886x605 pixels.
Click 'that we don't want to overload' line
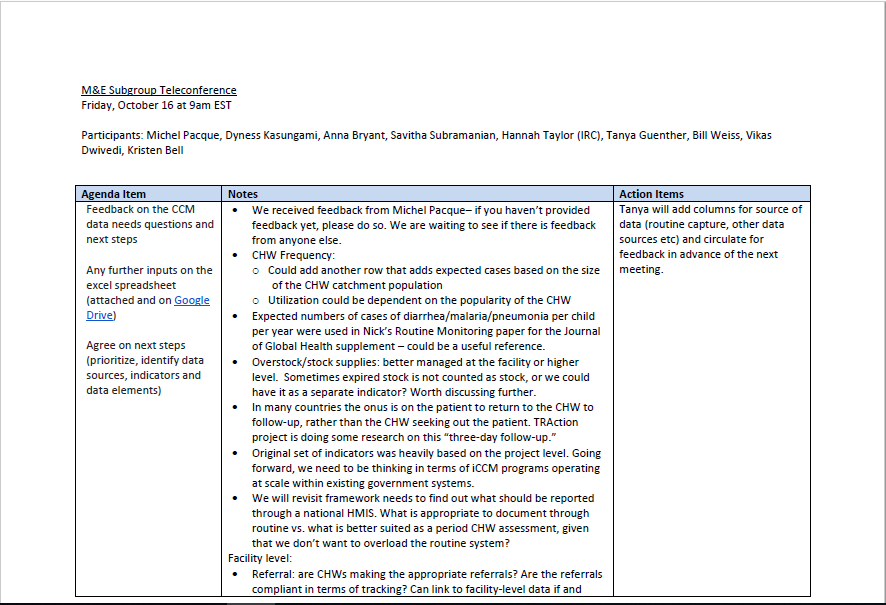(381, 543)
